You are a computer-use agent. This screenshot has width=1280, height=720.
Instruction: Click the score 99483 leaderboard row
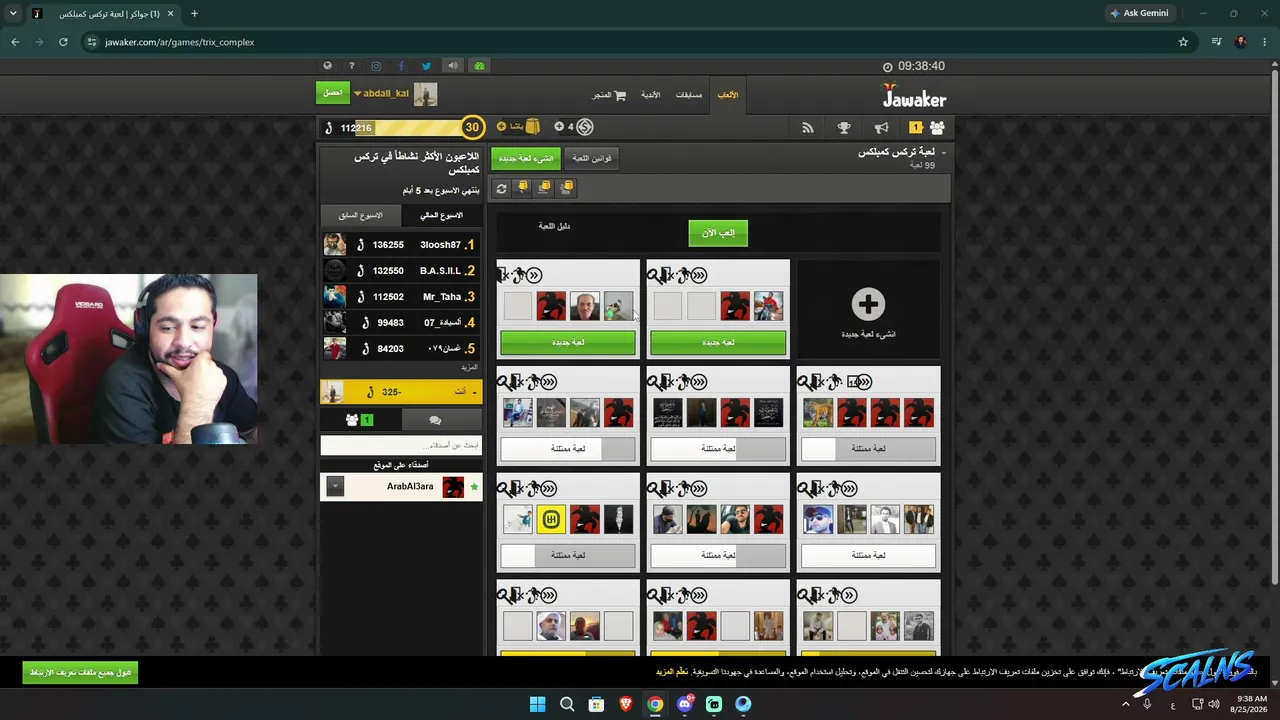point(401,323)
